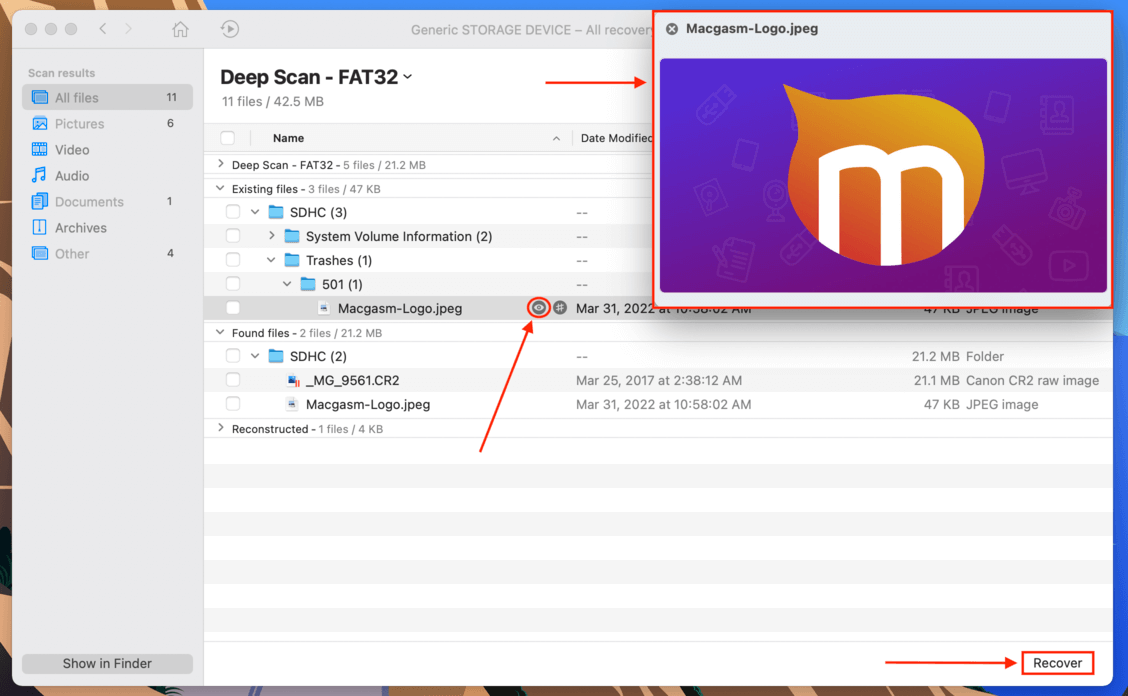Select Macgasm-Logo.jpeg under Found files
The image size is (1128, 696).
658,405
